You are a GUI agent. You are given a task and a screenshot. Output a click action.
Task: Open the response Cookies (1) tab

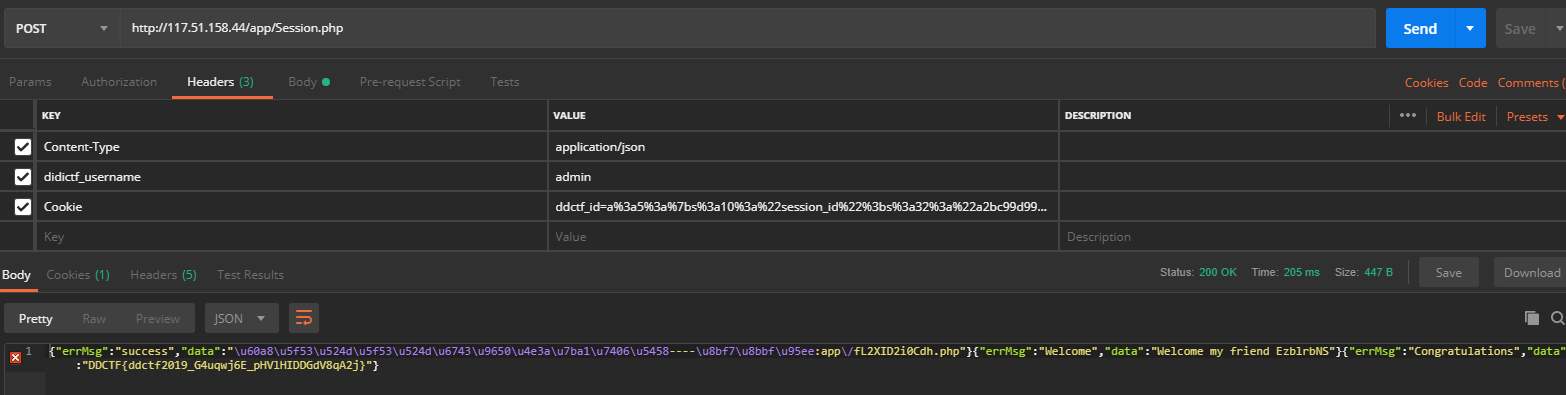click(x=78, y=274)
